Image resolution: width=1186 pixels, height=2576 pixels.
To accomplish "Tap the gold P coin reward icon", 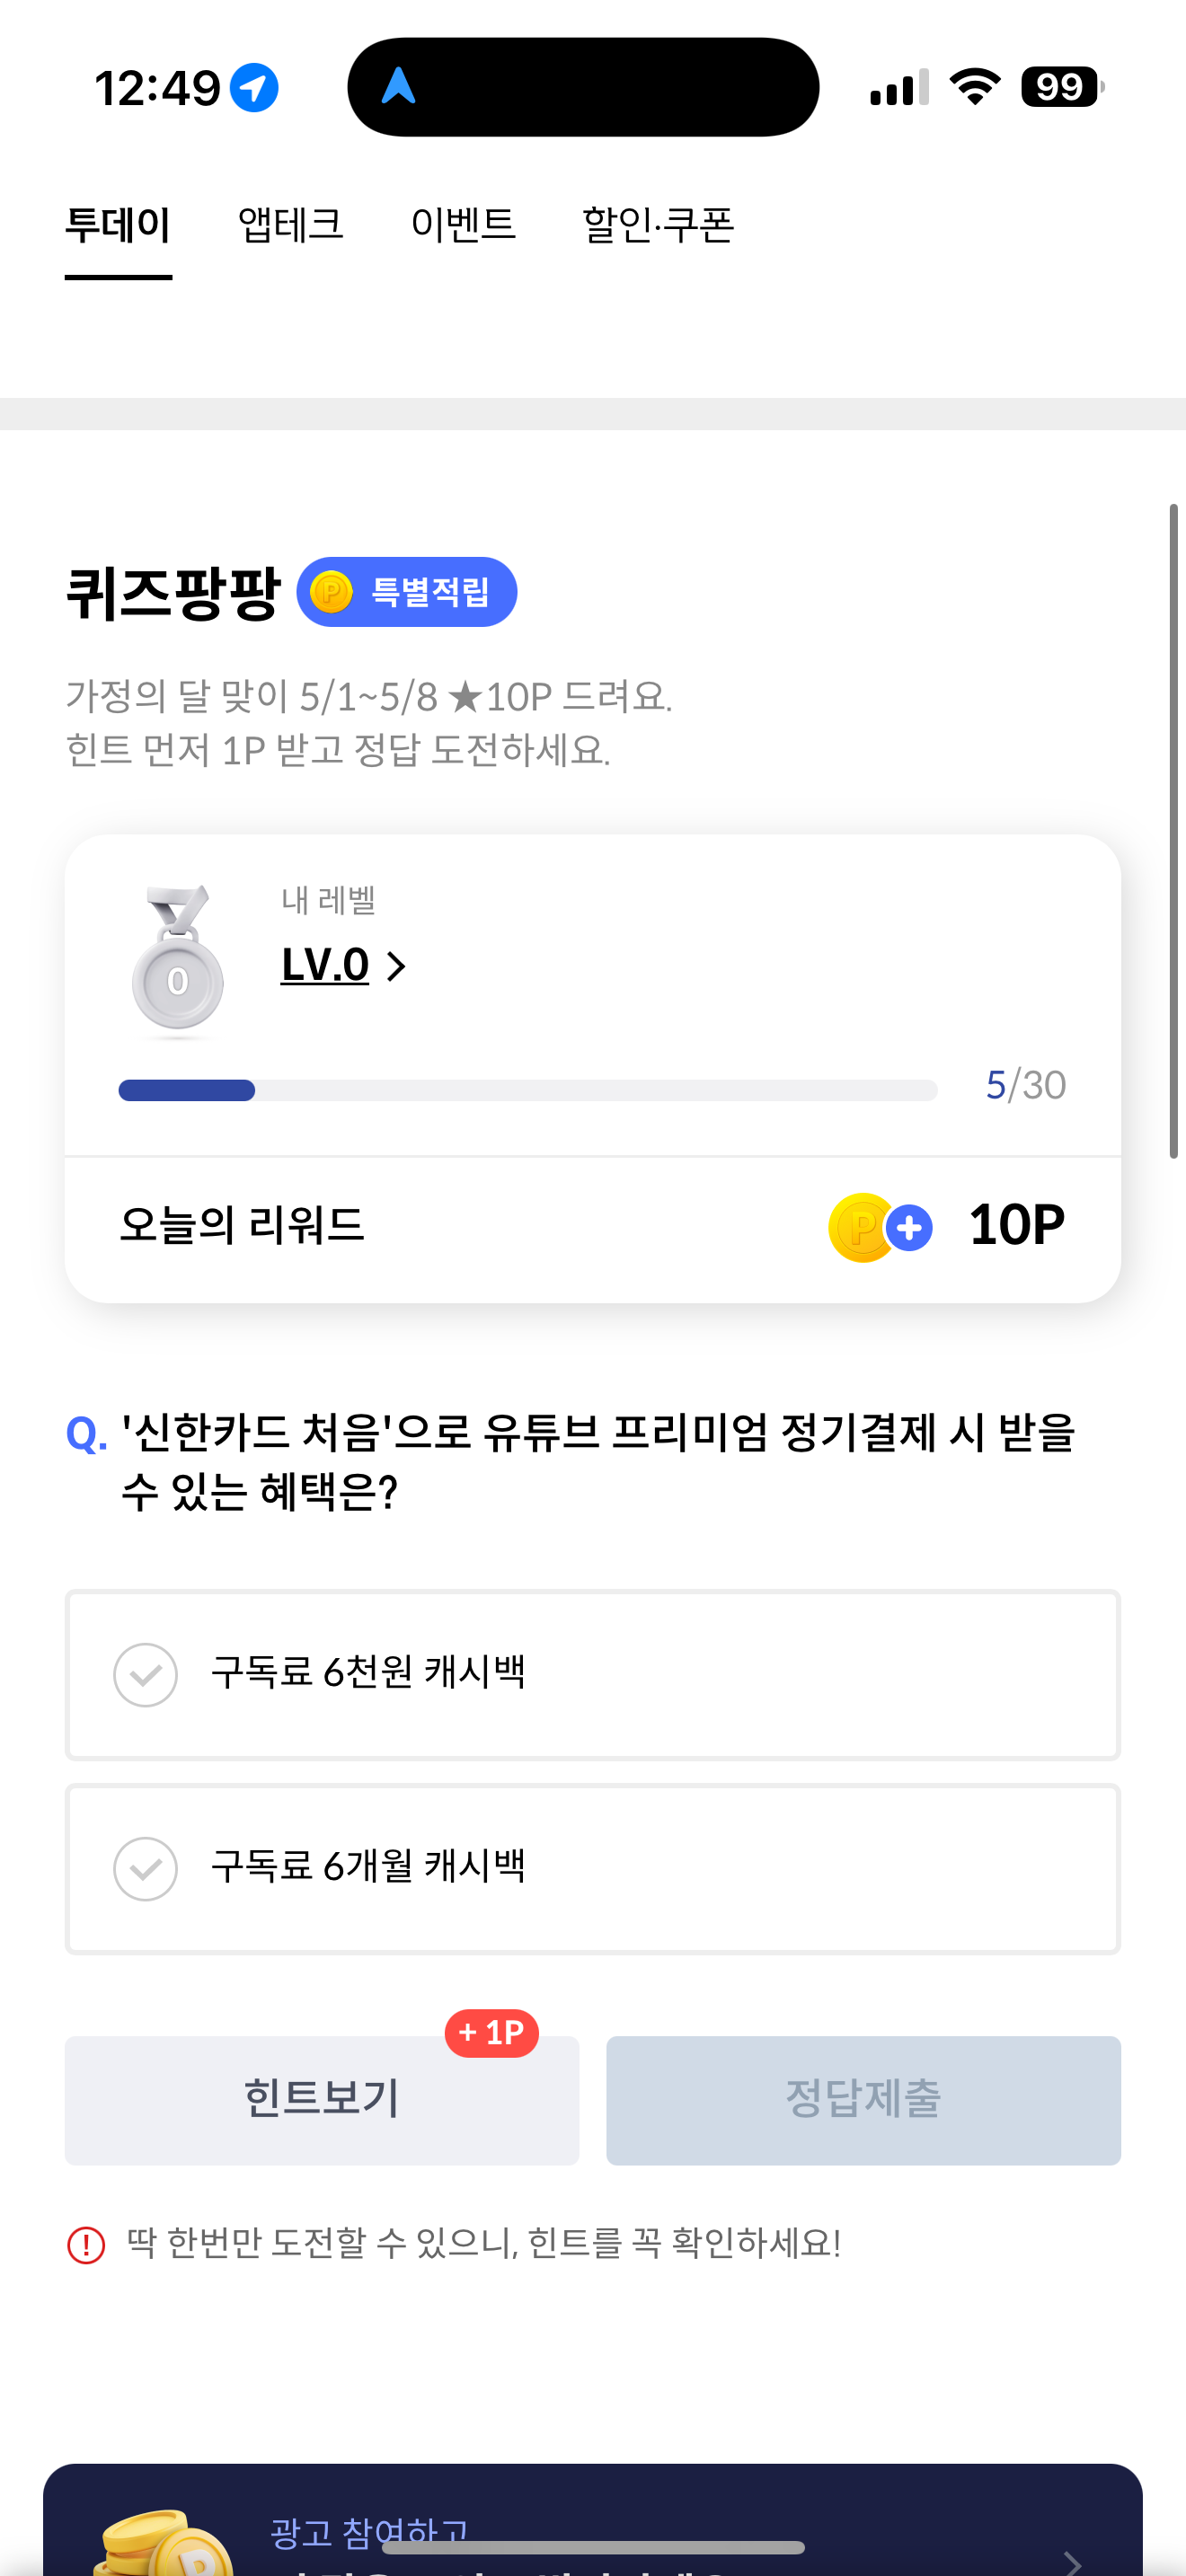I will click(x=861, y=1227).
